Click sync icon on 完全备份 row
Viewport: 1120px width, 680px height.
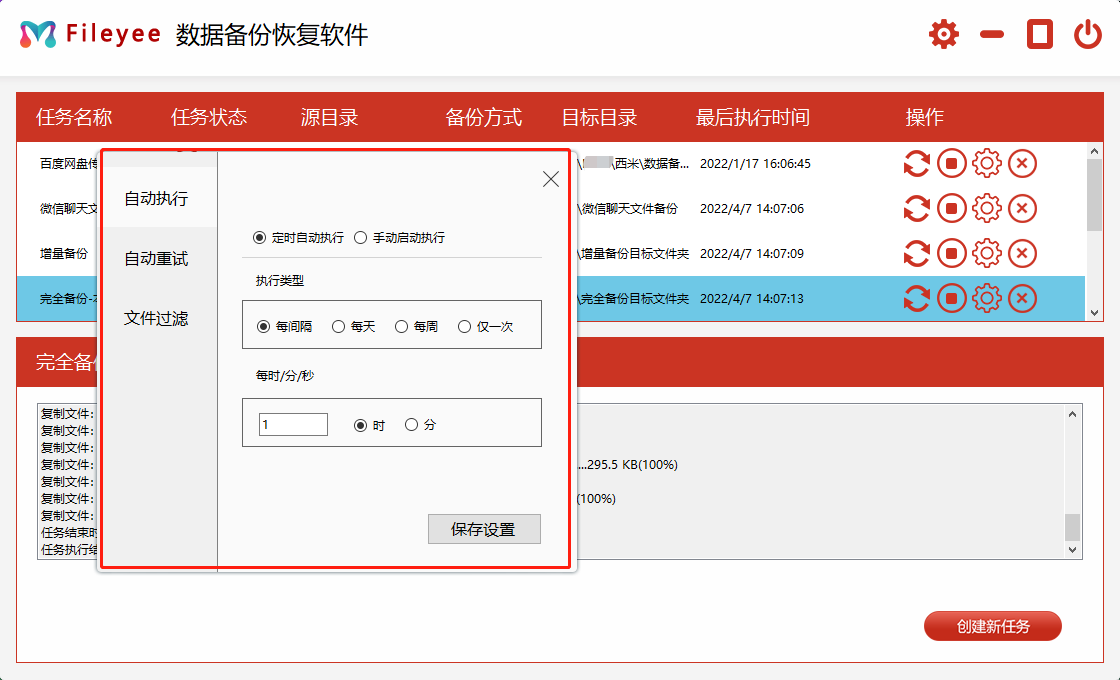[x=917, y=298]
